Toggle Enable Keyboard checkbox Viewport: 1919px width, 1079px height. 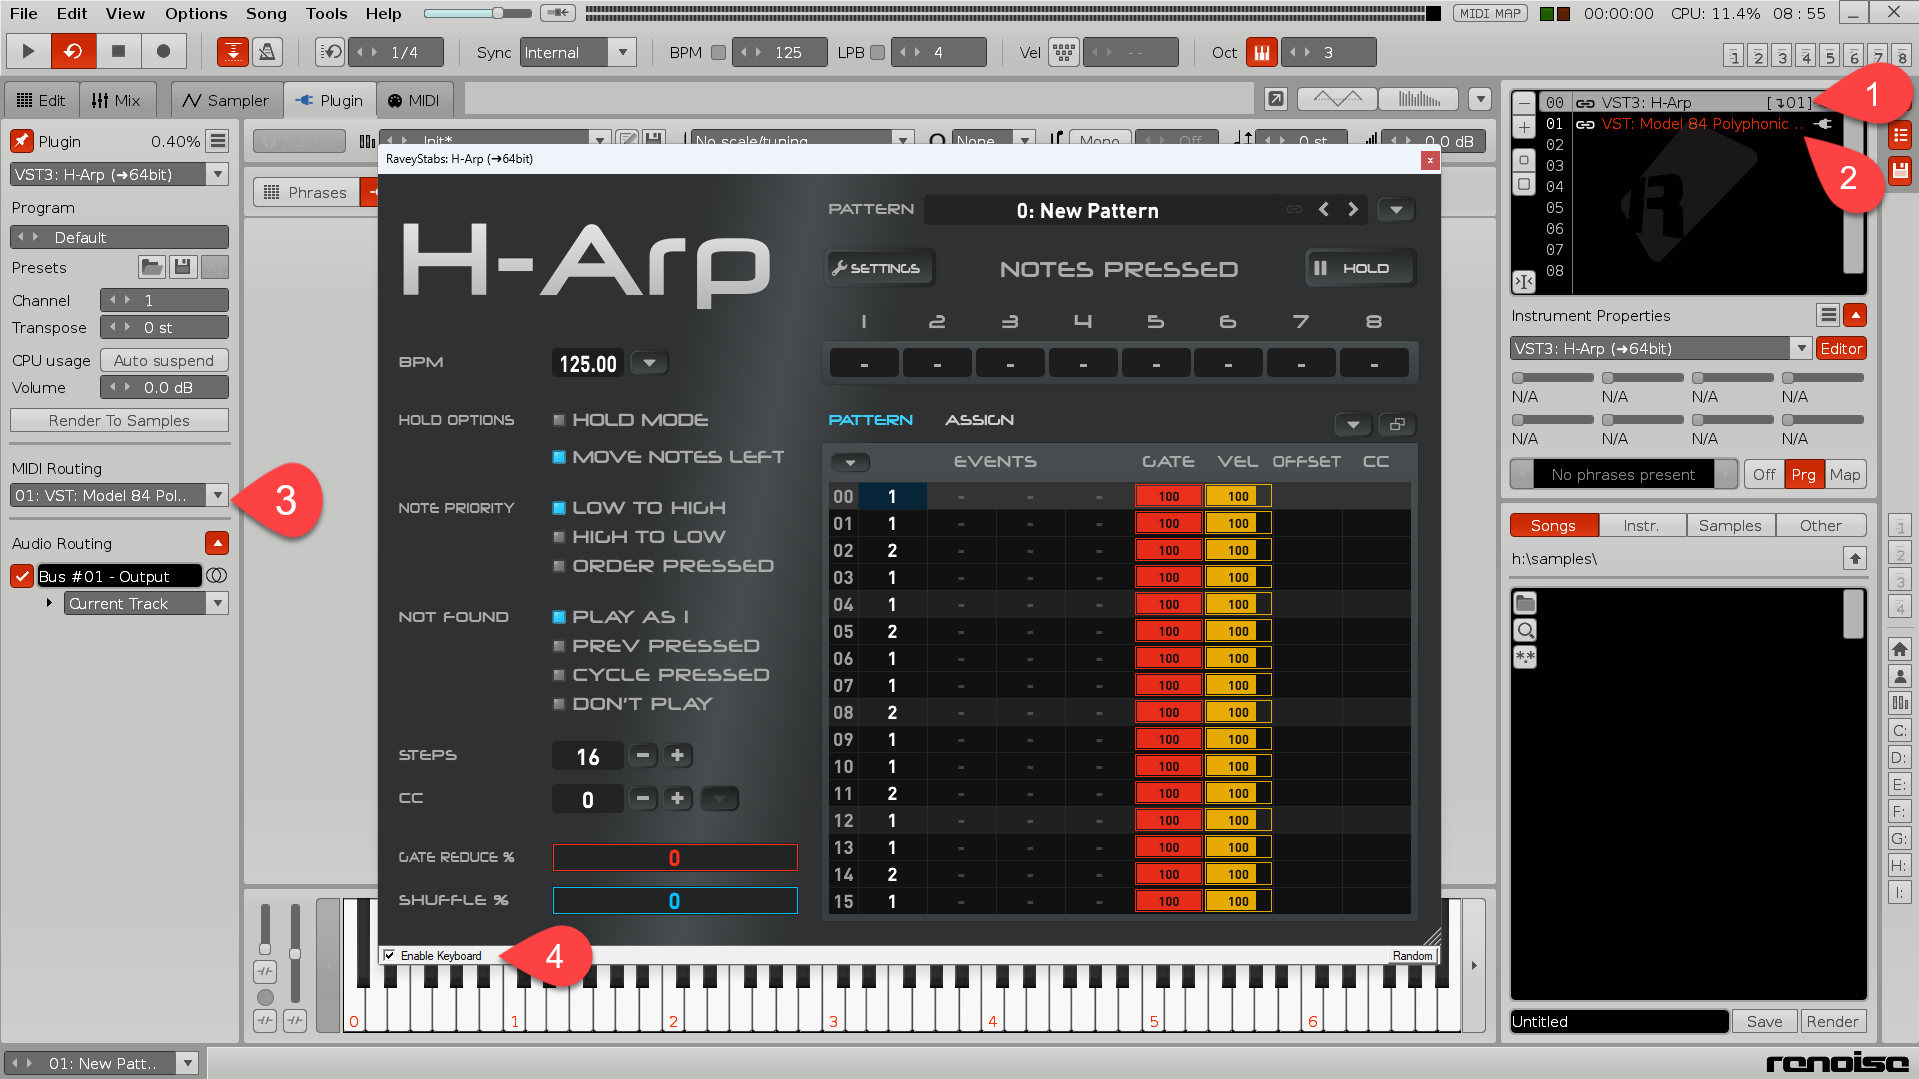389,956
